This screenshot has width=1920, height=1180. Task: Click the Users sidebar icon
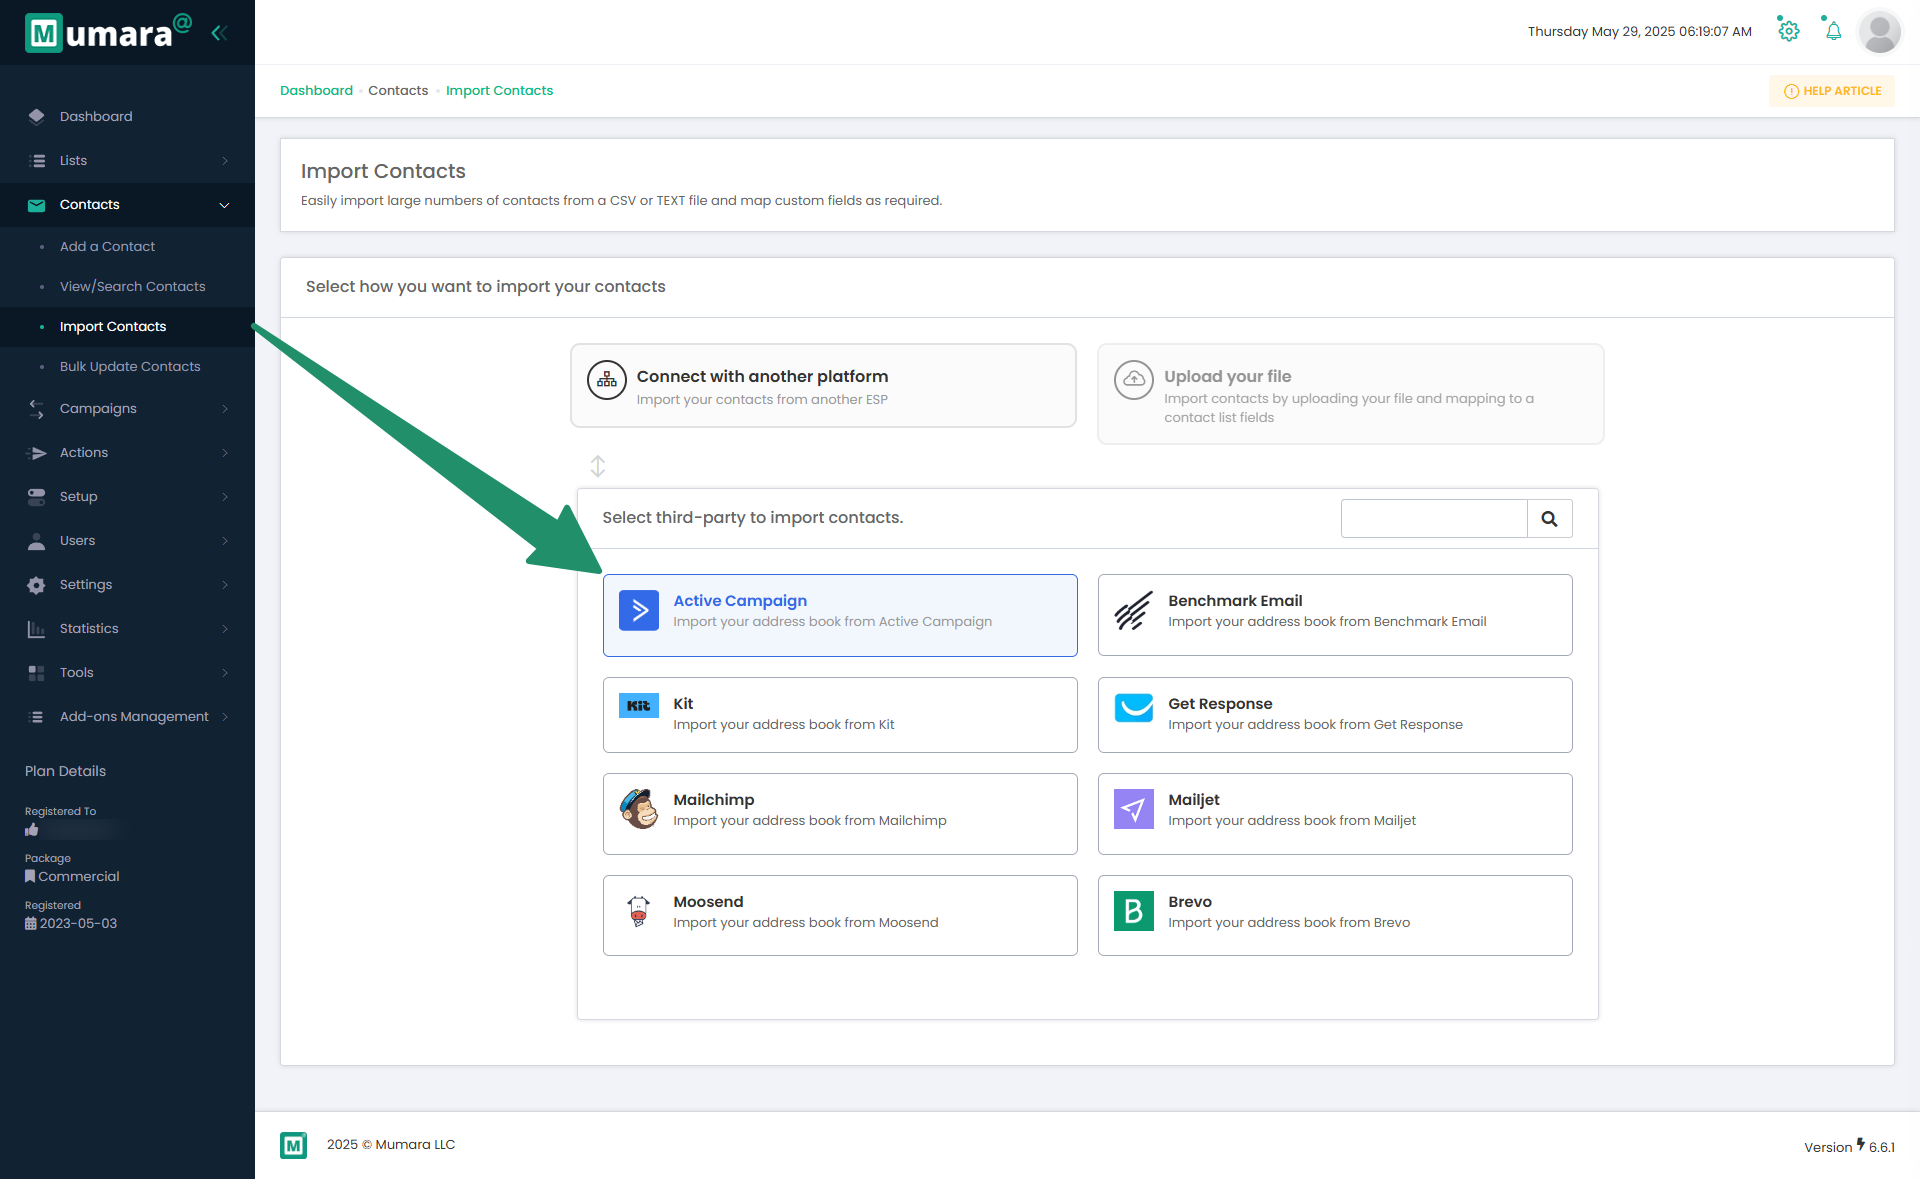(37, 541)
